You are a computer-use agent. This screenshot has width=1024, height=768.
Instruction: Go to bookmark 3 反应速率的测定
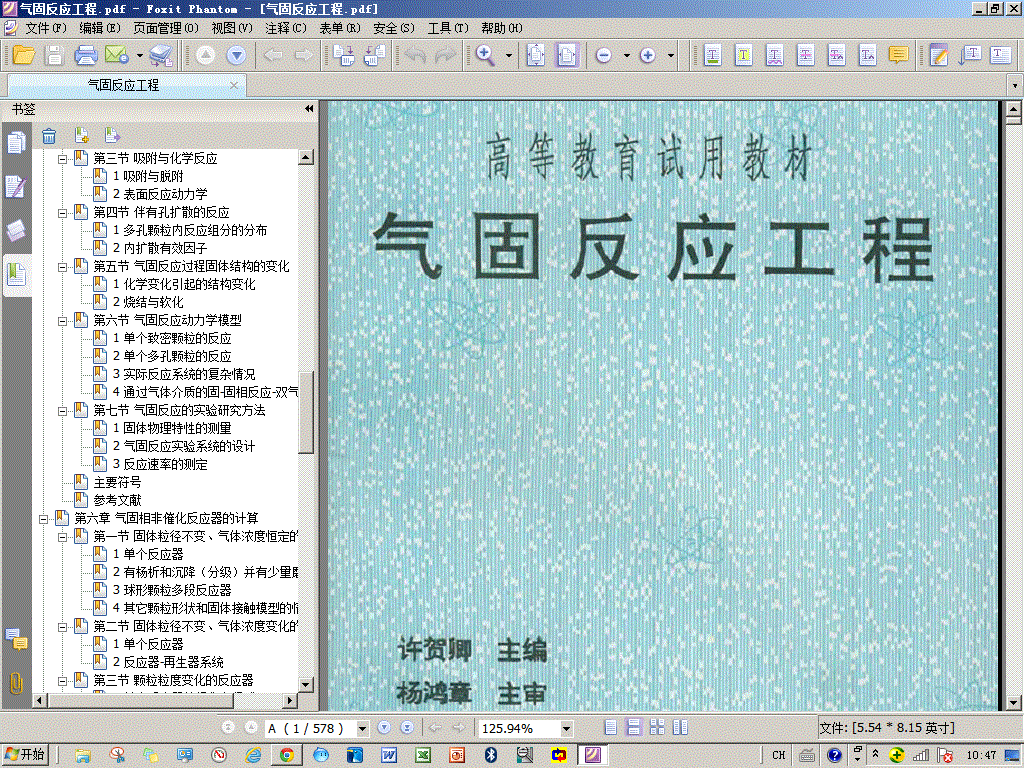[x=160, y=464]
